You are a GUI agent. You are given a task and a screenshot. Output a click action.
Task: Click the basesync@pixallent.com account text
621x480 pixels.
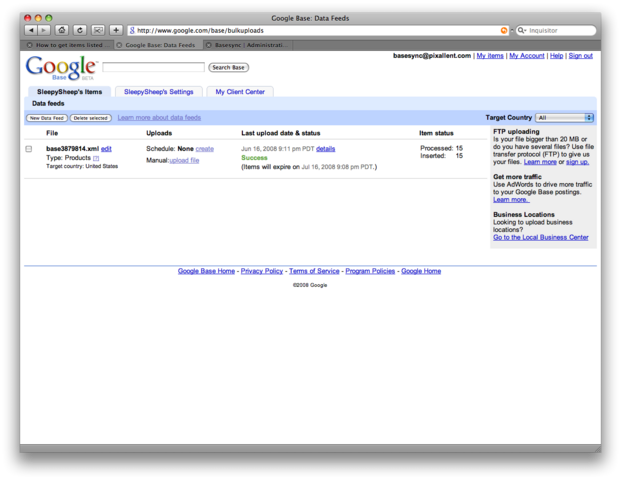coord(432,56)
